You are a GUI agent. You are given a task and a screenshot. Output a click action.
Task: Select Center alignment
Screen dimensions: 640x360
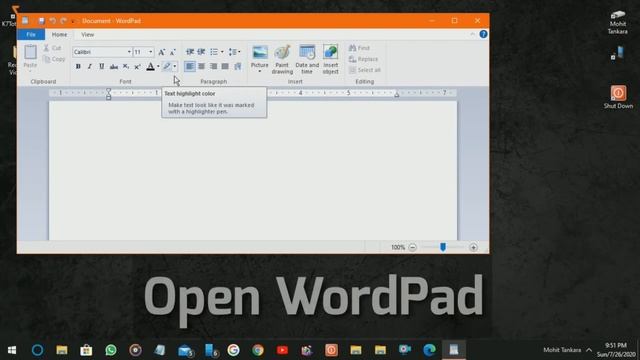coord(202,66)
